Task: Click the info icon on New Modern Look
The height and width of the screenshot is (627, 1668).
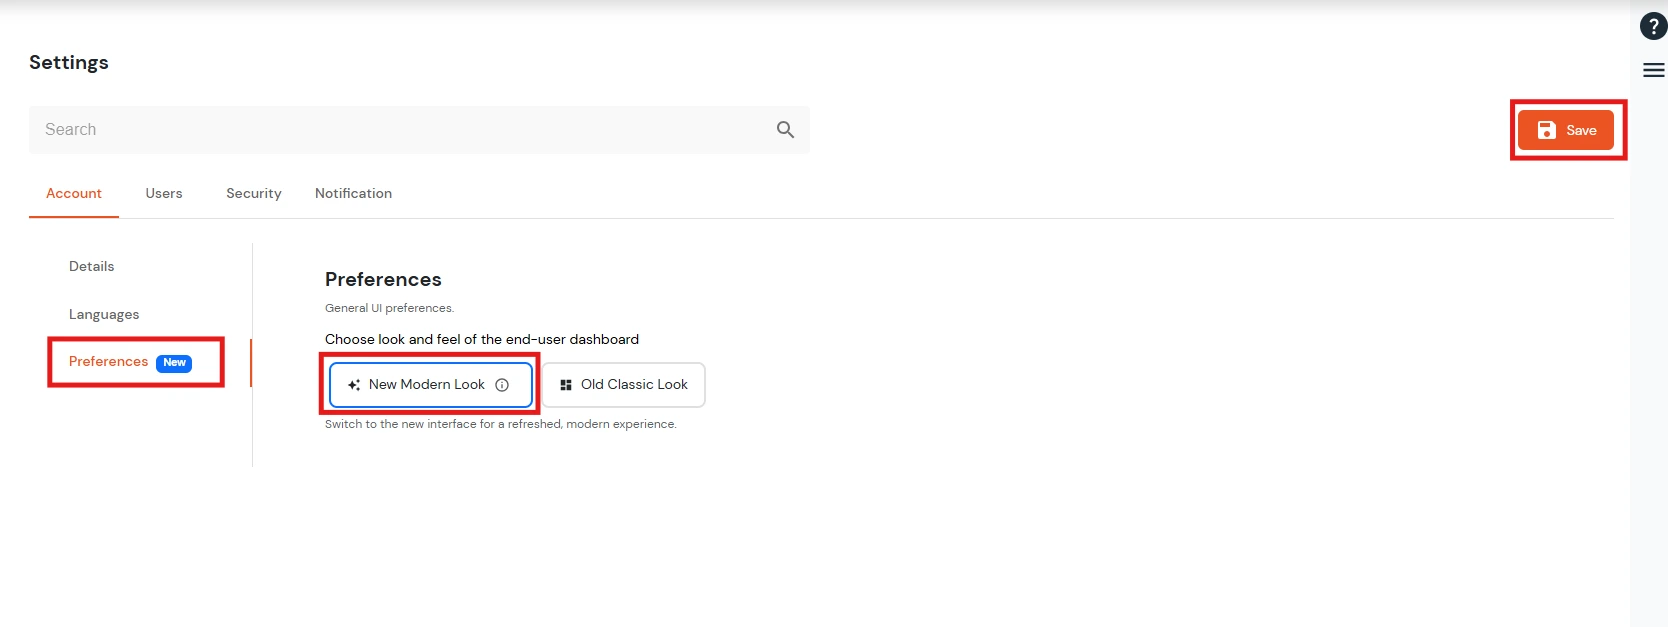Action: click(x=502, y=385)
